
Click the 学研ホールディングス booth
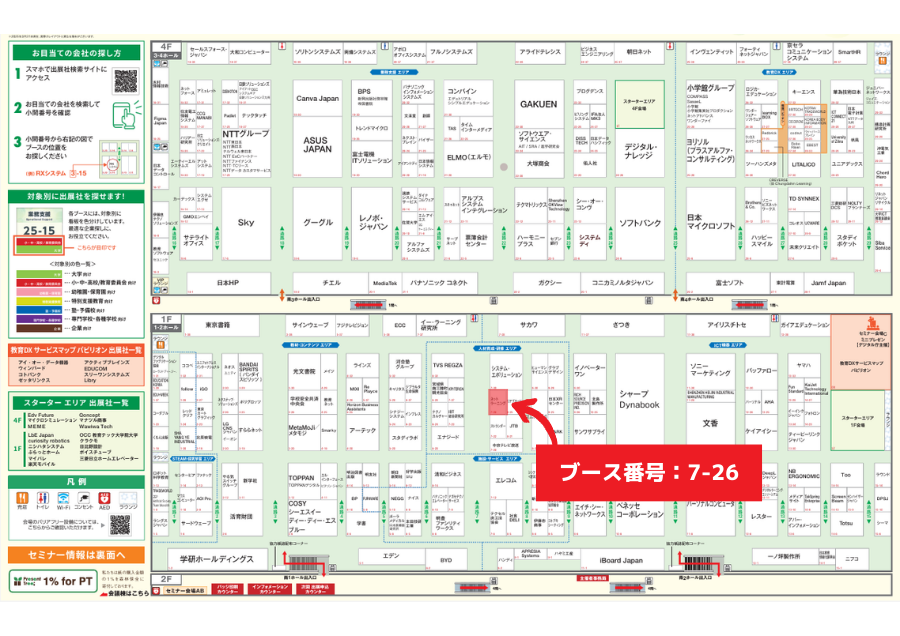[x=216, y=559]
